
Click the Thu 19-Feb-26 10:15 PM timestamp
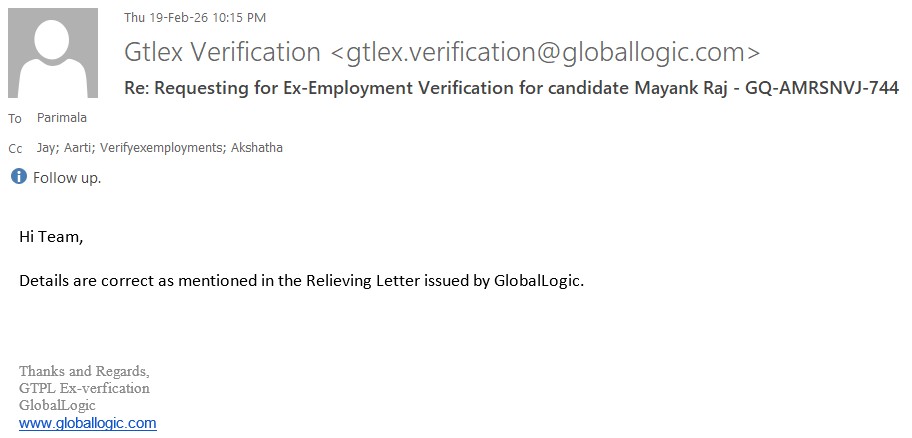pos(195,18)
